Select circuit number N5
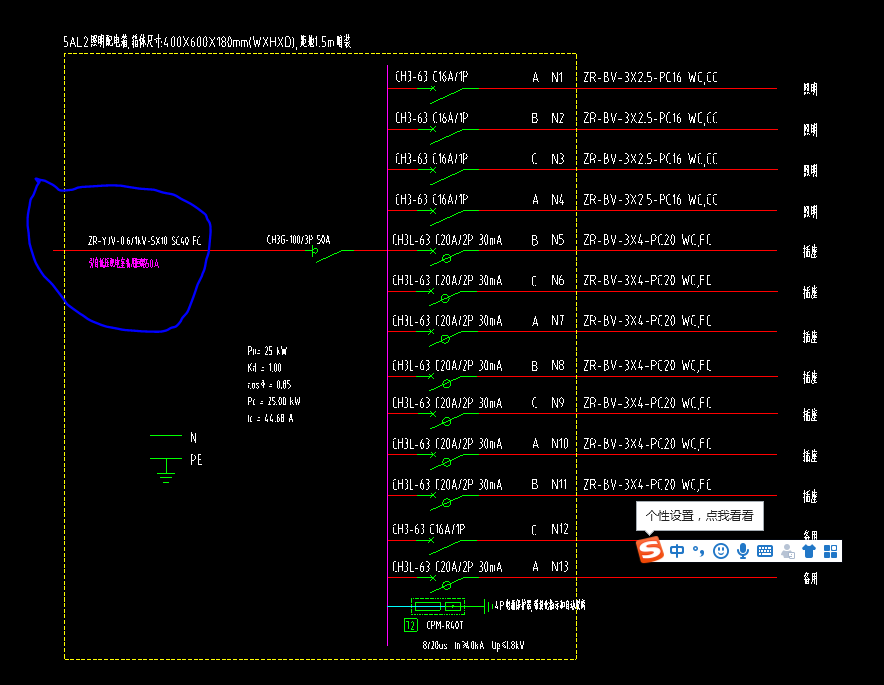The image size is (884, 685). 557,240
